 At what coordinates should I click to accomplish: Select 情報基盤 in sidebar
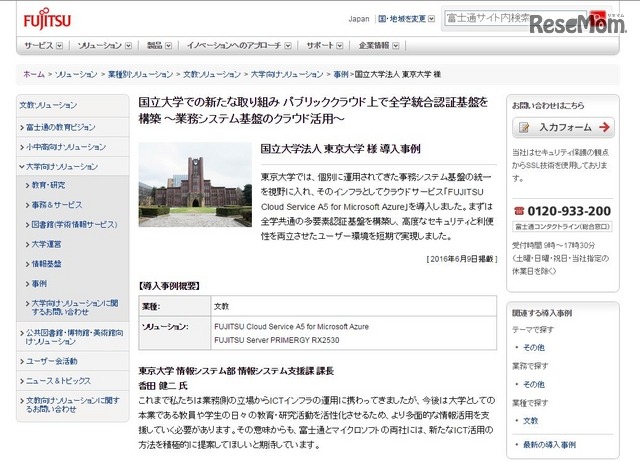pyautogui.click(x=46, y=263)
